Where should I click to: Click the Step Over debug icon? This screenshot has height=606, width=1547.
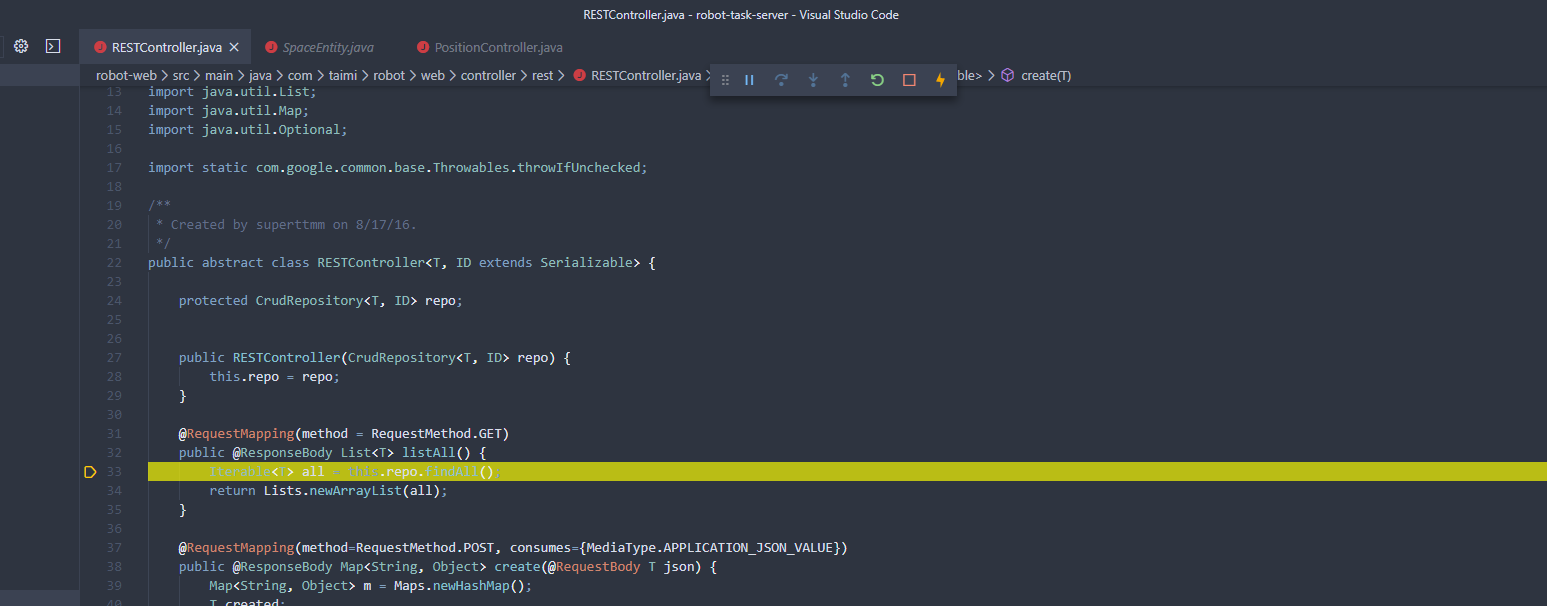click(x=781, y=79)
